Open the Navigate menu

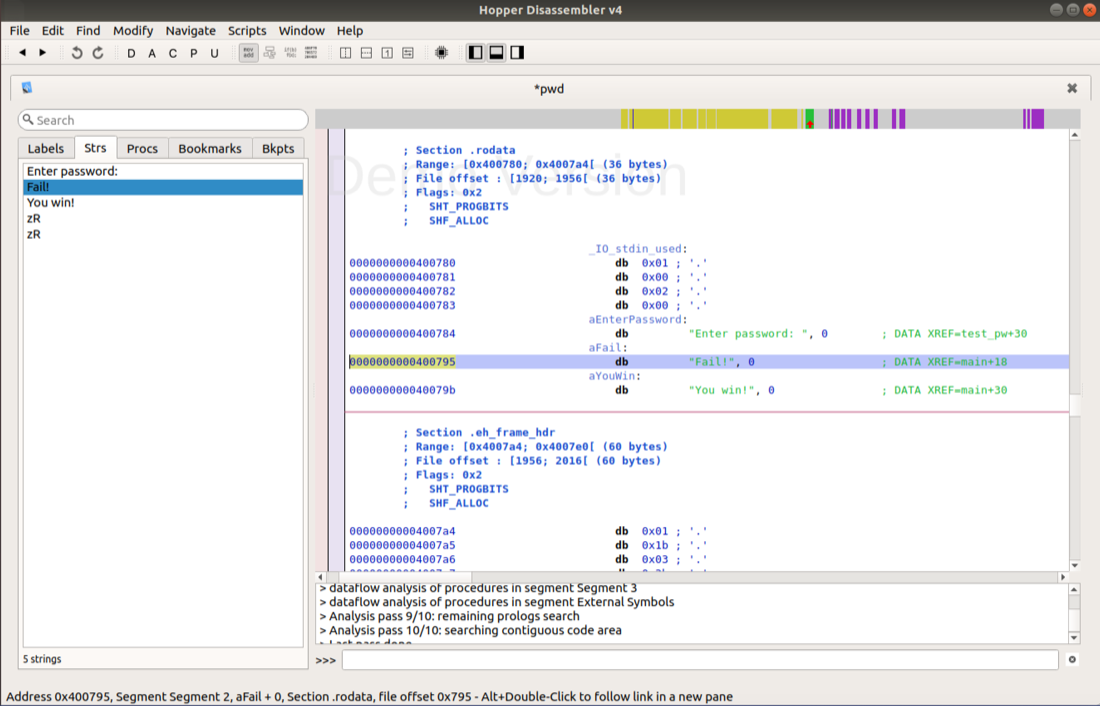tap(190, 31)
